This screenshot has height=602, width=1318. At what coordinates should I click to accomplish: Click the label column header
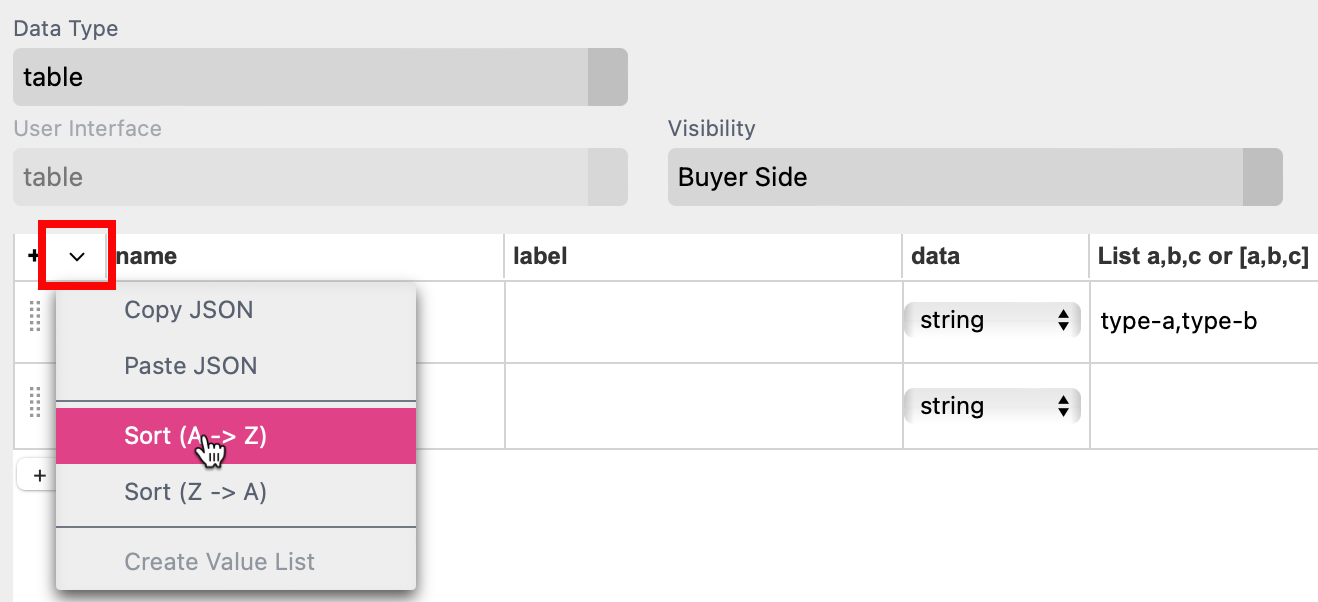coord(540,257)
